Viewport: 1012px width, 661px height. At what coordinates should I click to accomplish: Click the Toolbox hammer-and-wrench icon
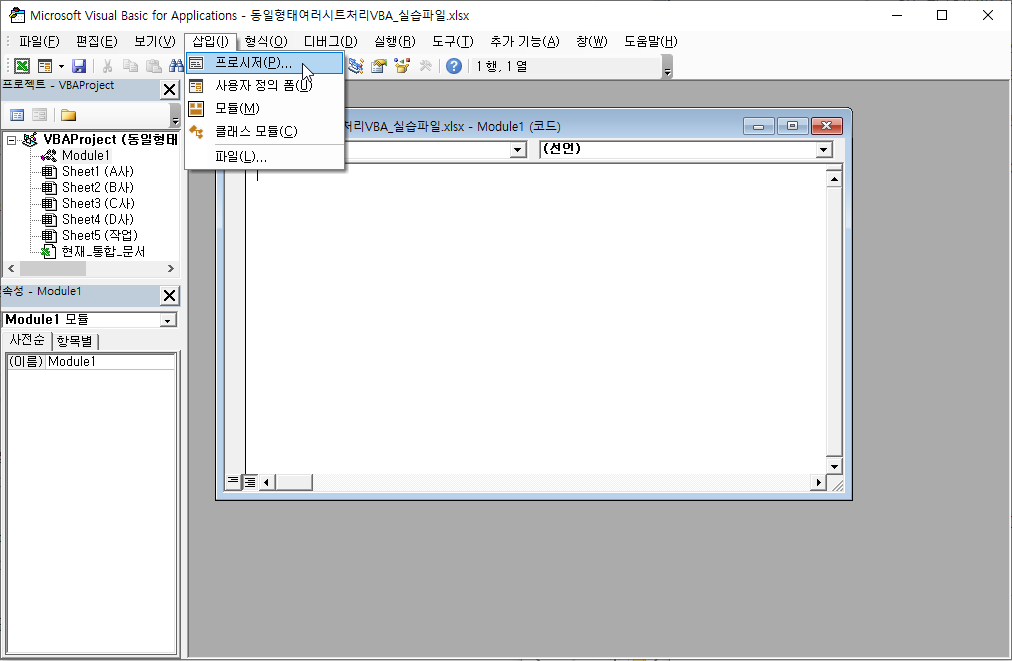pyautogui.click(x=425, y=66)
